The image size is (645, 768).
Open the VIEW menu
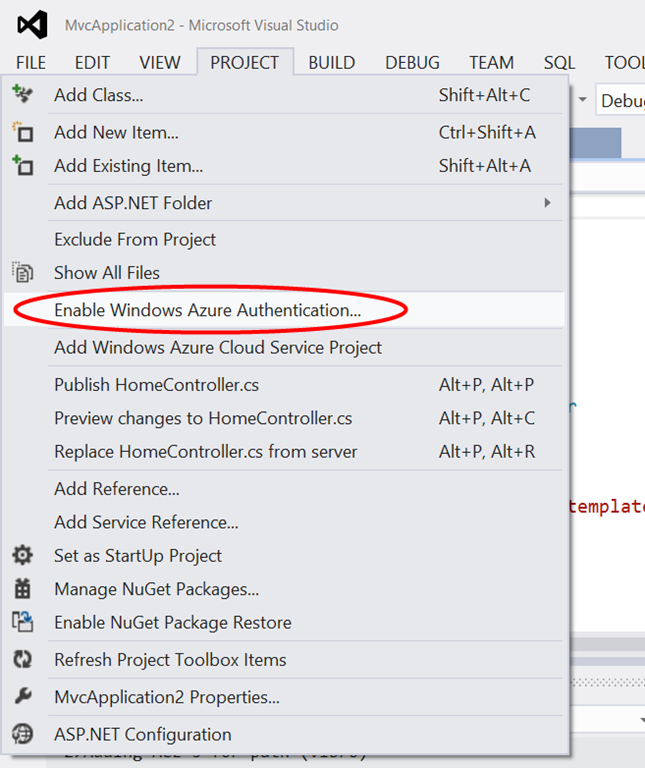click(x=160, y=63)
